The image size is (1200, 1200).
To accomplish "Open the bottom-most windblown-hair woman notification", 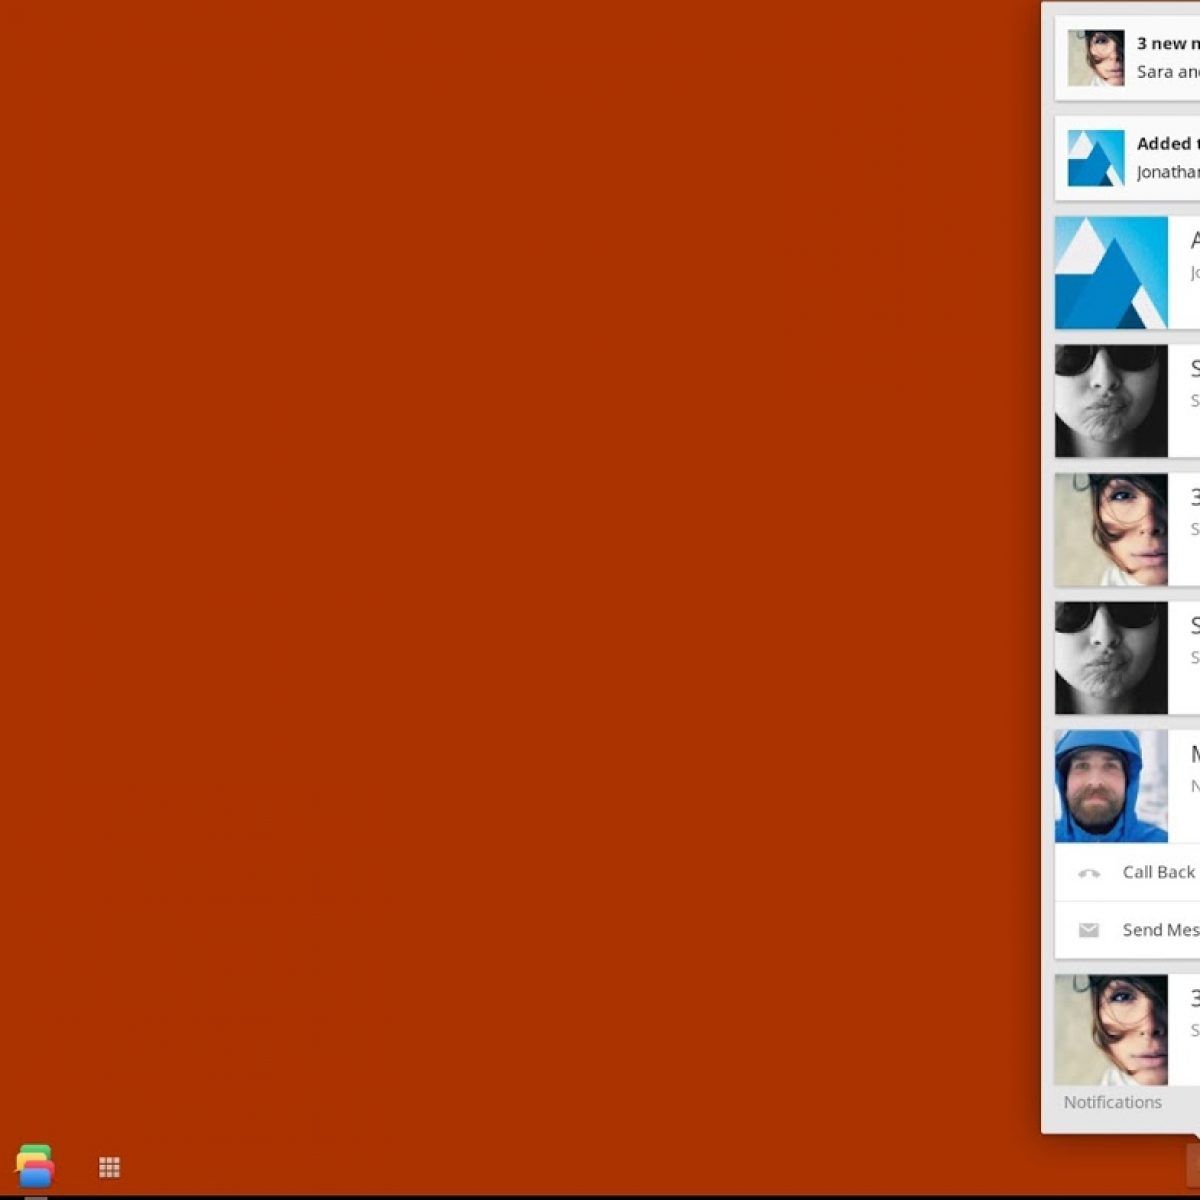I will tap(1111, 1030).
